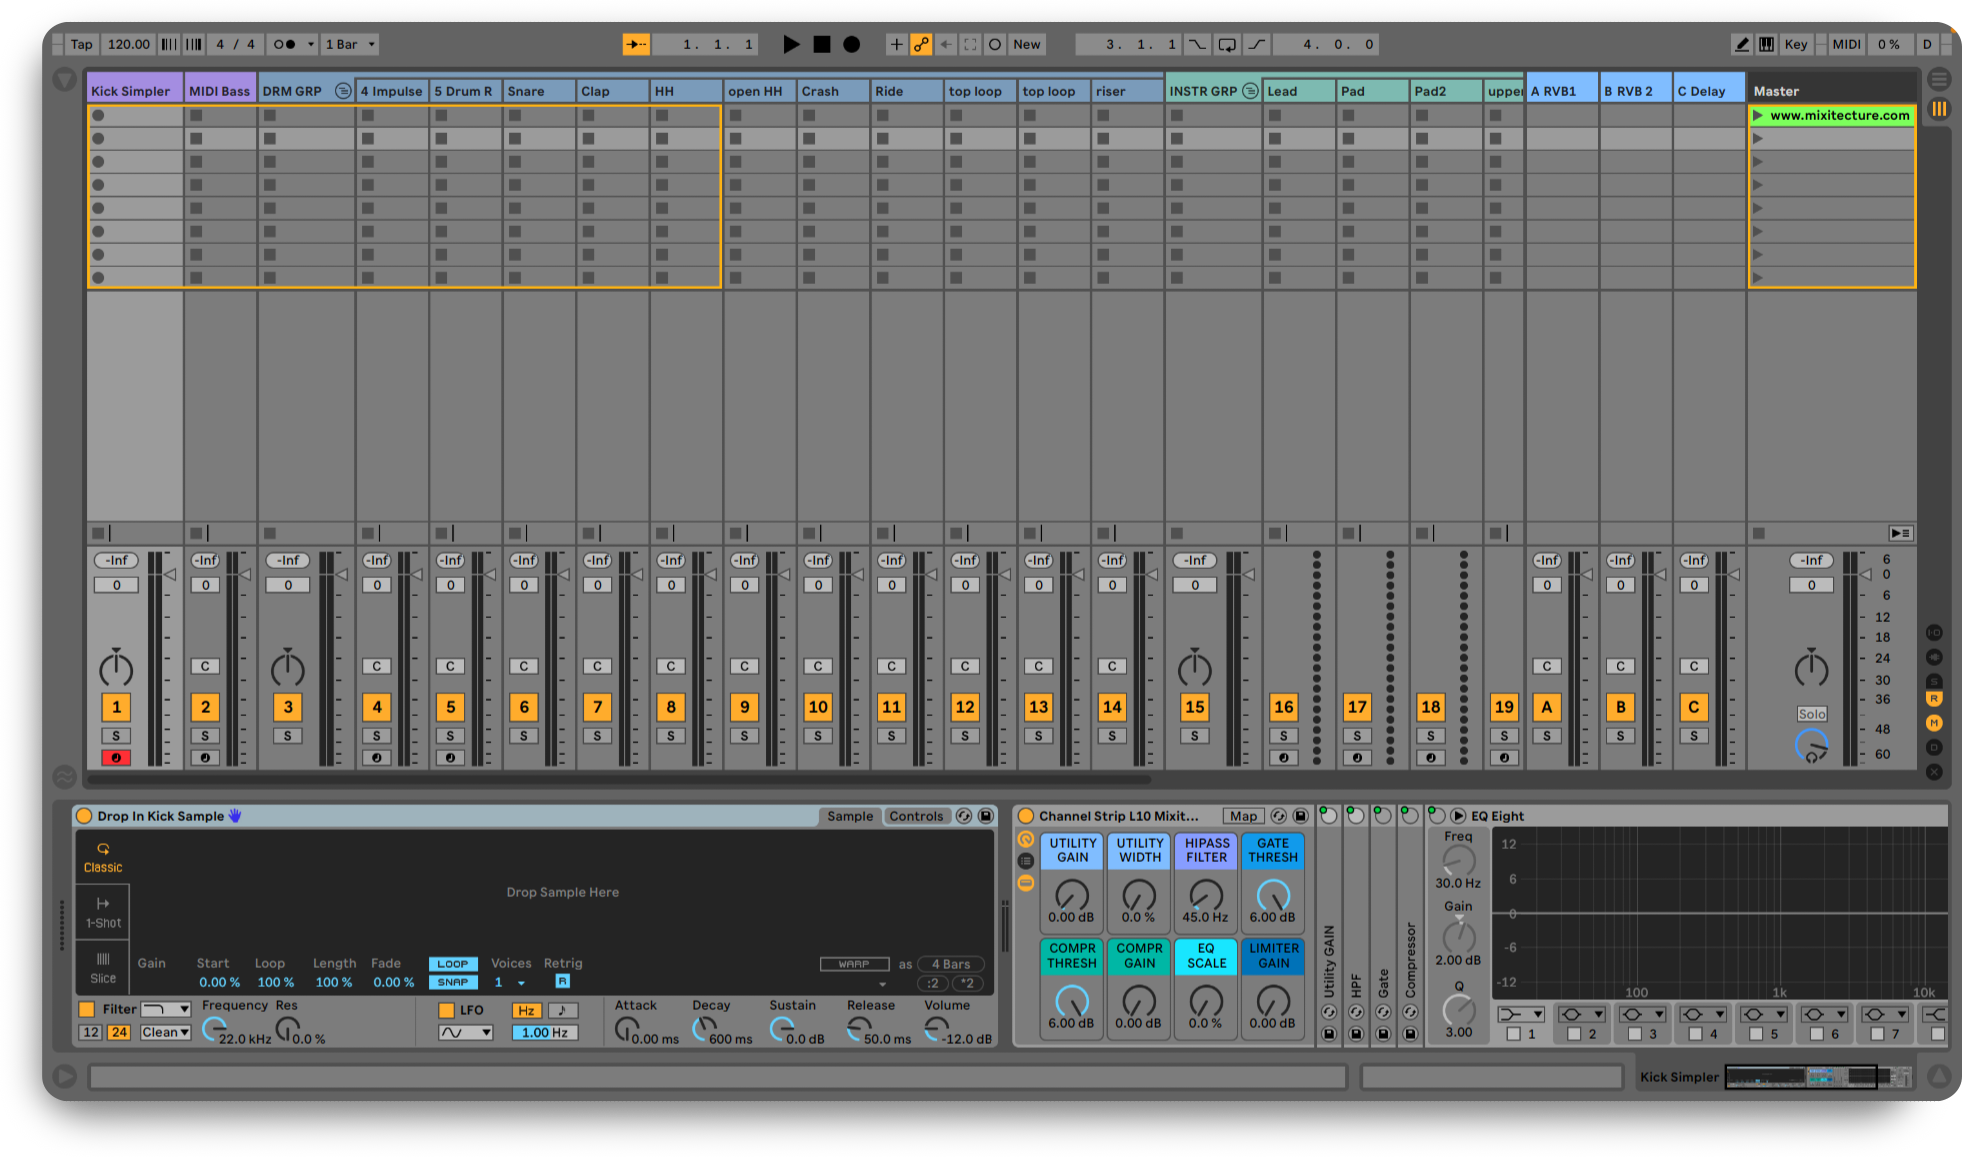Switch to the Controls tab in Simpler

(917, 816)
